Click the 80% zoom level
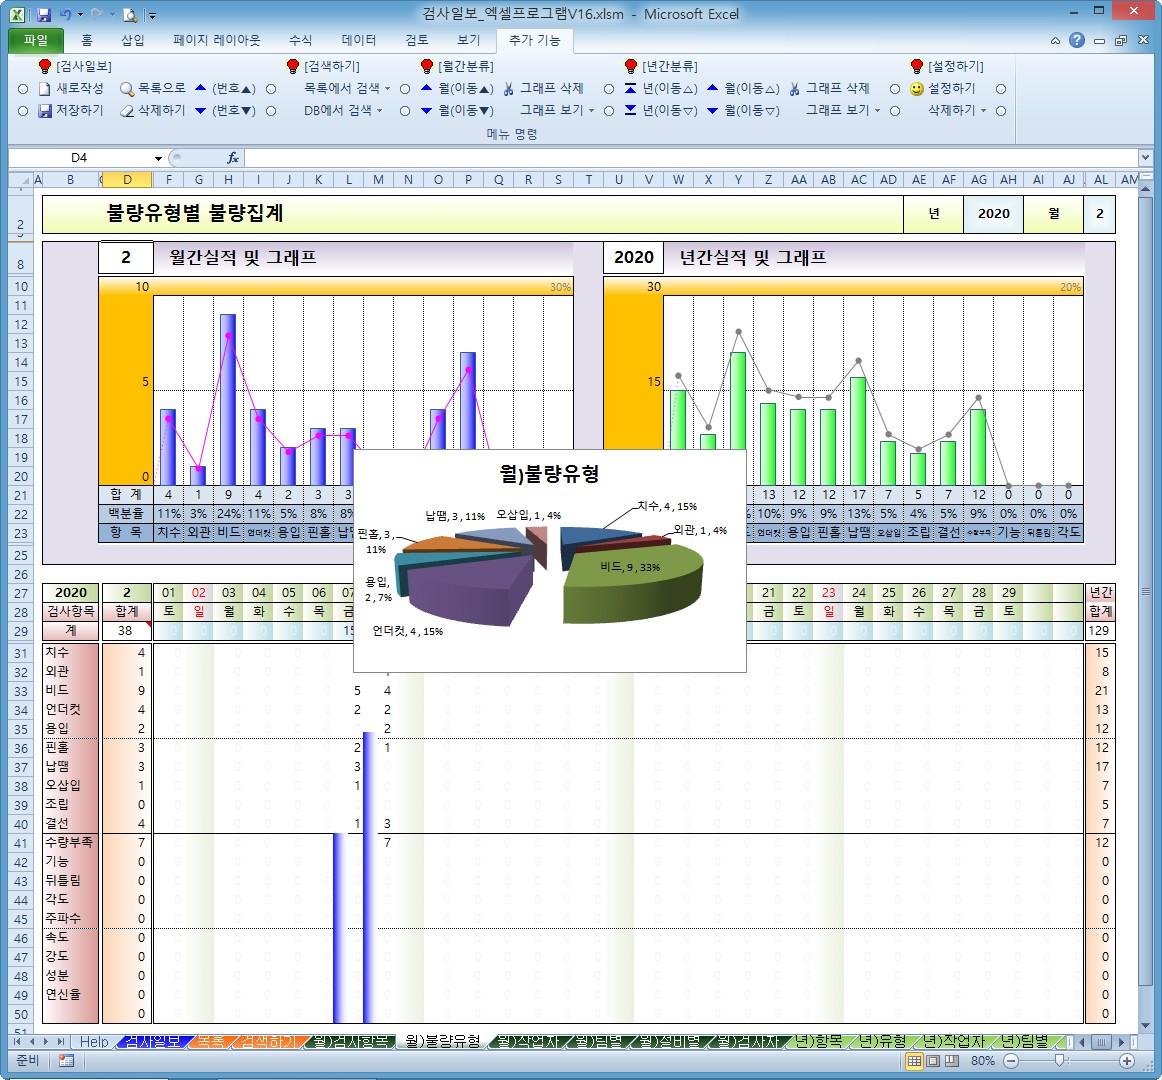1162x1080 pixels. (x=983, y=1061)
